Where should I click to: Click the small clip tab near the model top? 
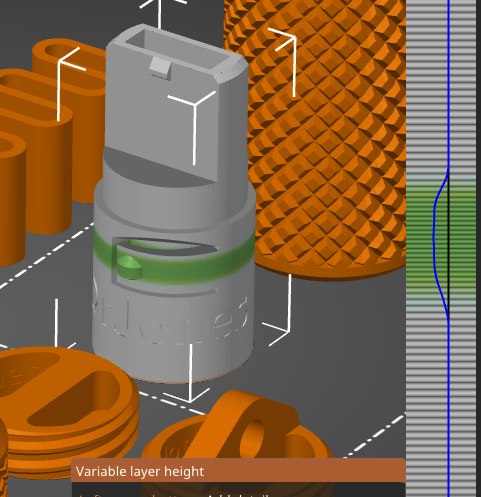[160, 68]
